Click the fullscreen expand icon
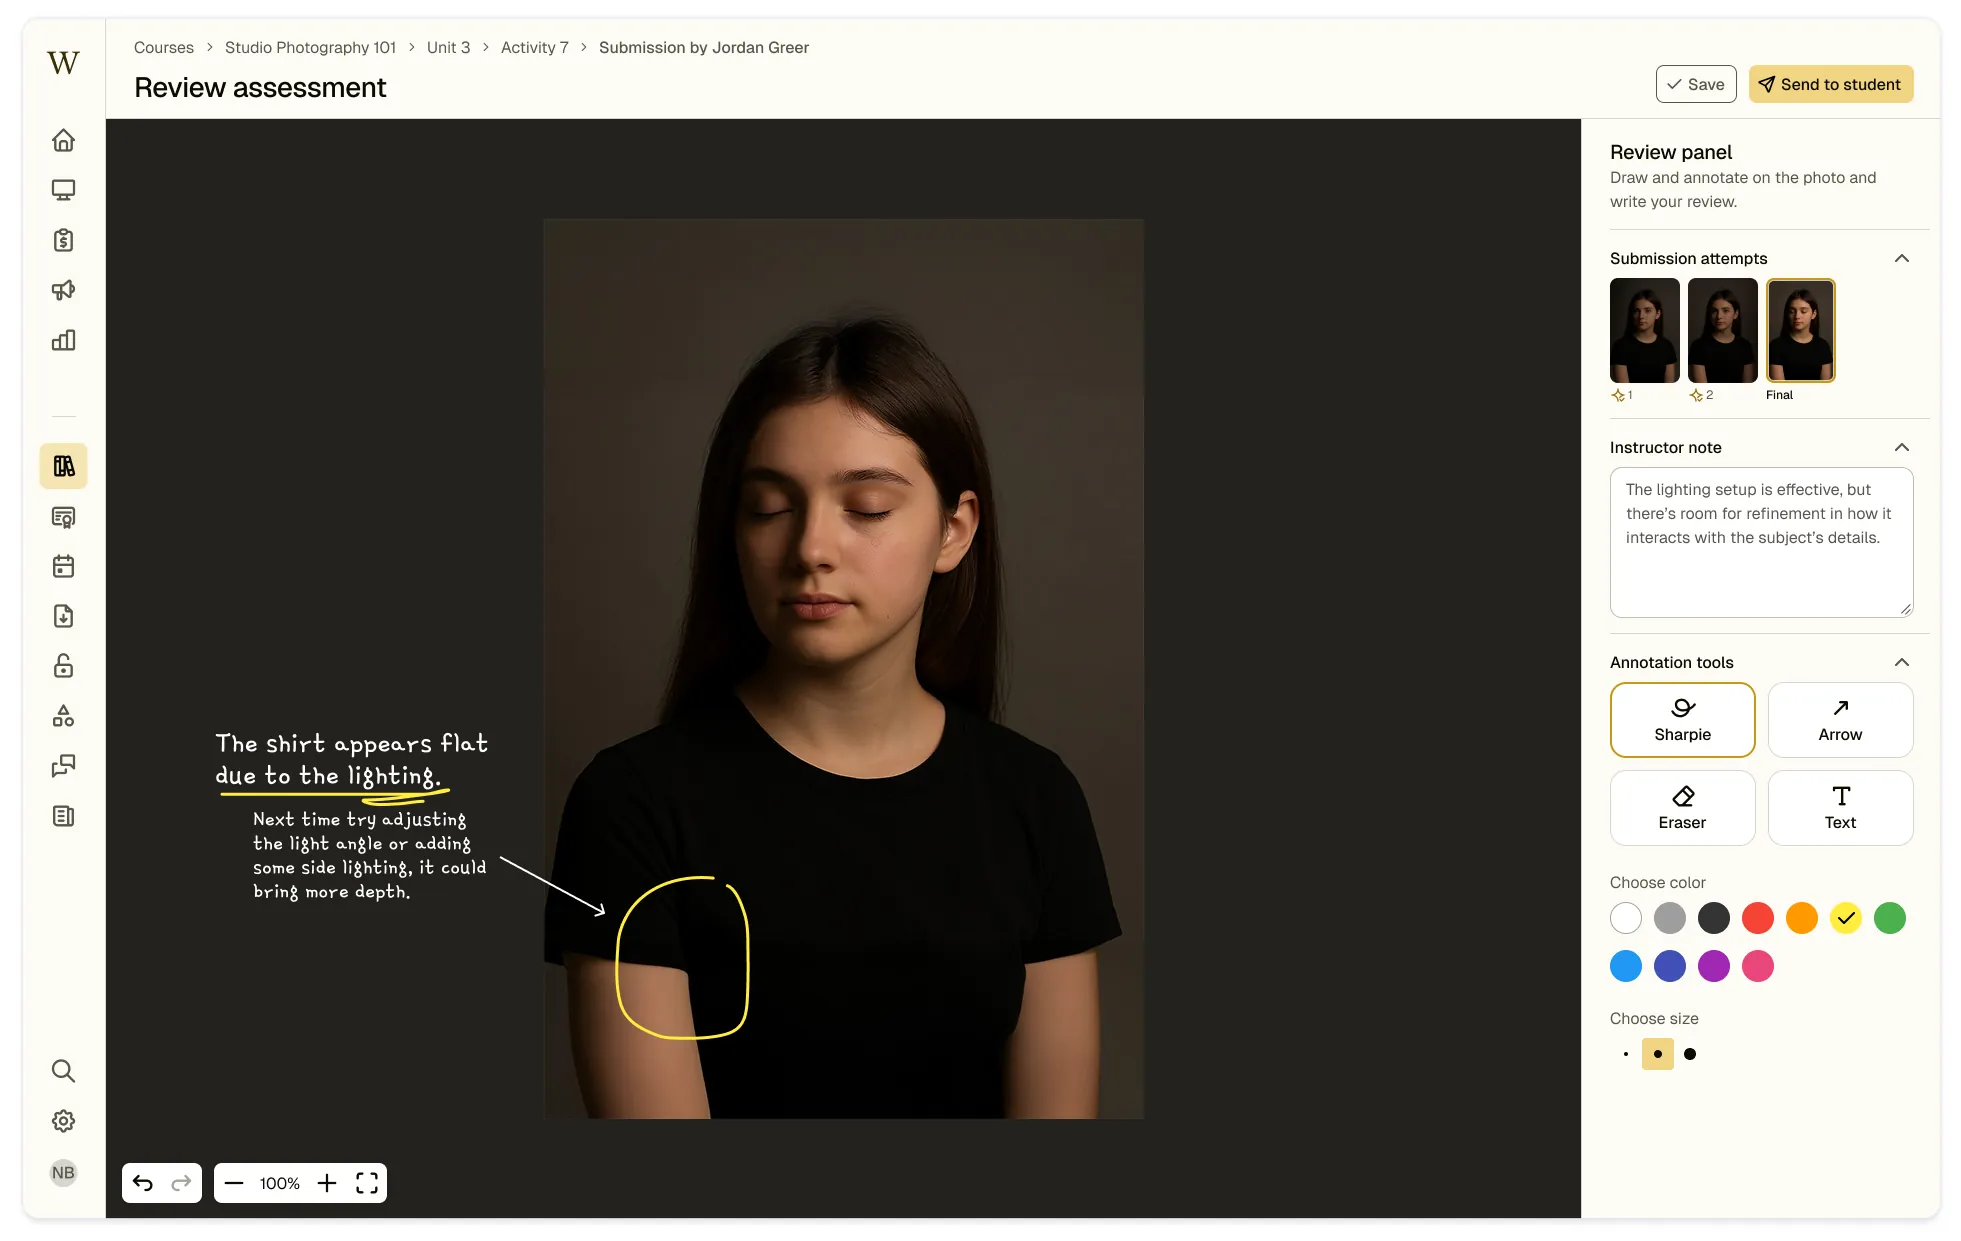This screenshot has height=1241, width=1961. pos(367,1183)
